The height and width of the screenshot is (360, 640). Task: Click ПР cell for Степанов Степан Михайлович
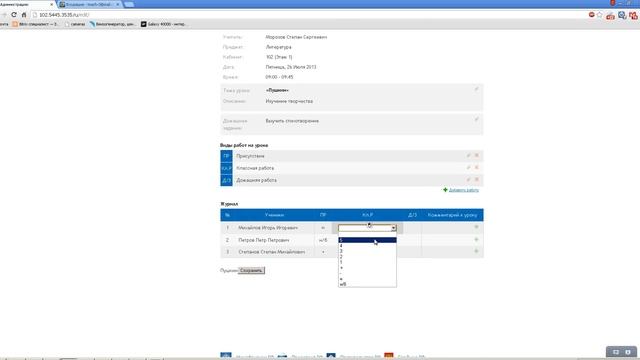tap(323, 252)
